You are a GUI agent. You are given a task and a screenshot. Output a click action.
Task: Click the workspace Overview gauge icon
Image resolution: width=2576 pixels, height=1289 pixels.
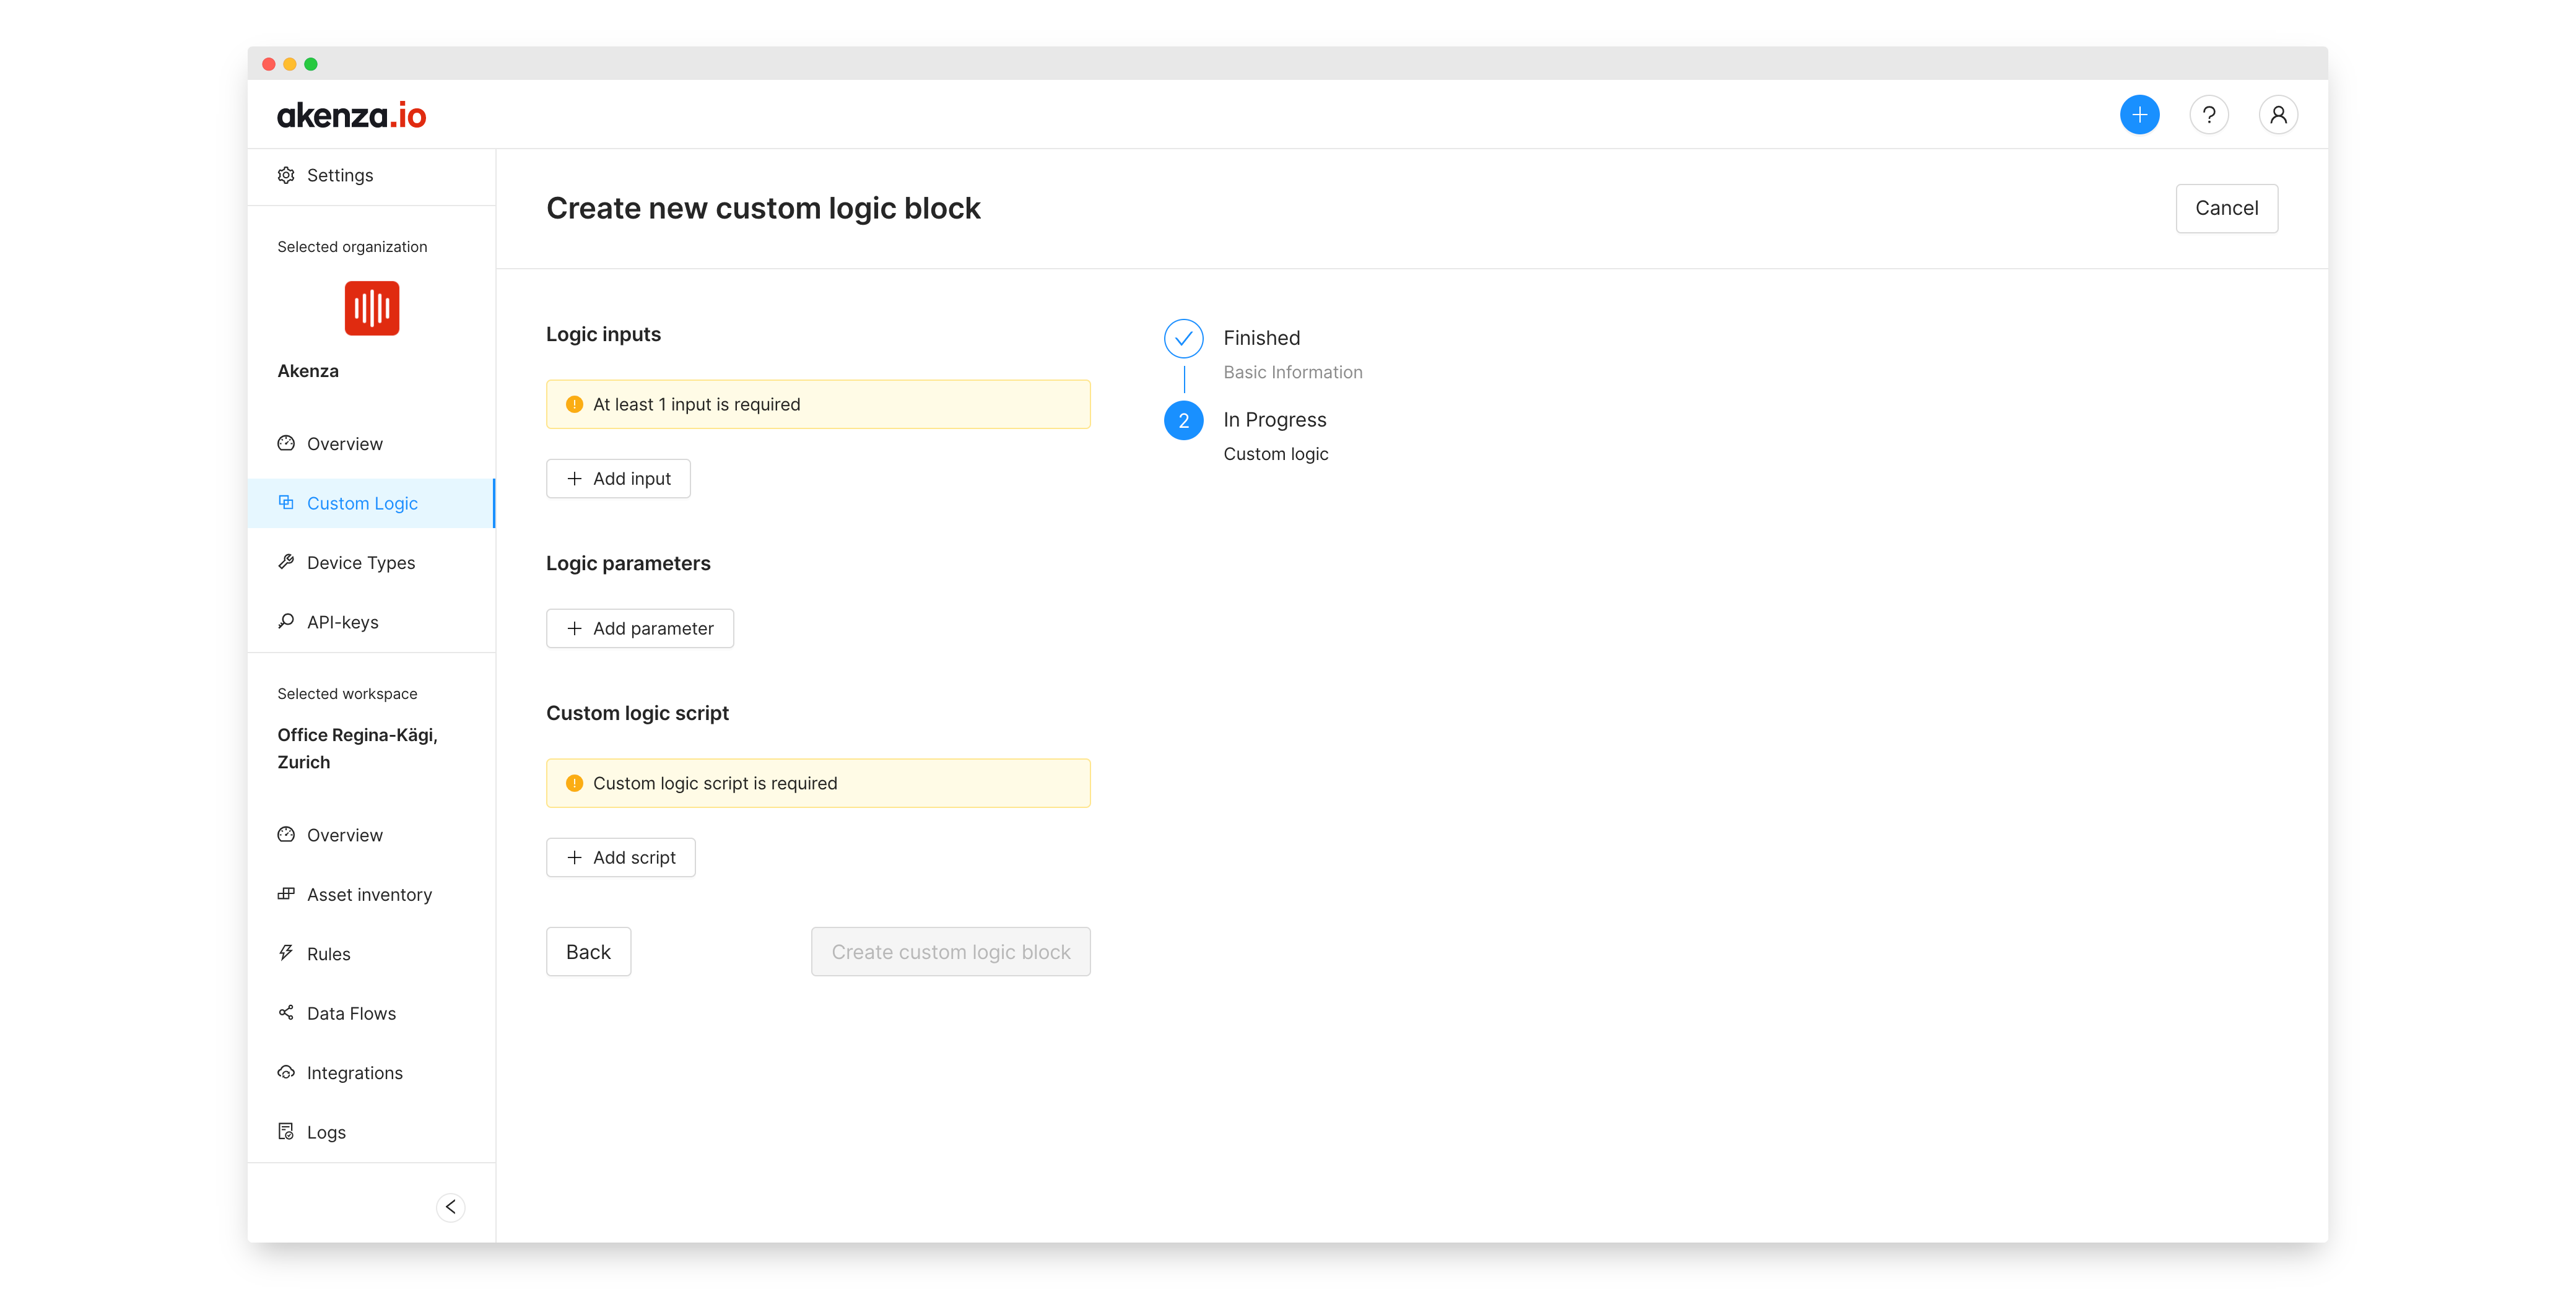click(286, 834)
